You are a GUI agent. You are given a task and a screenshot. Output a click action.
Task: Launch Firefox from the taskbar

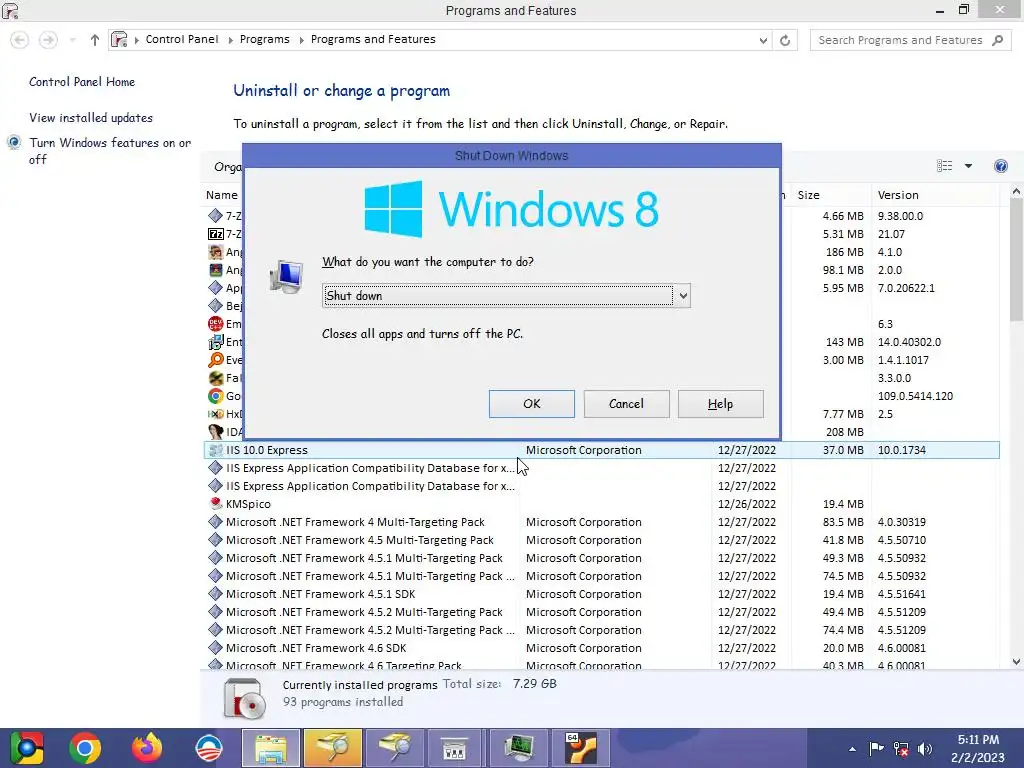pyautogui.click(x=147, y=748)
